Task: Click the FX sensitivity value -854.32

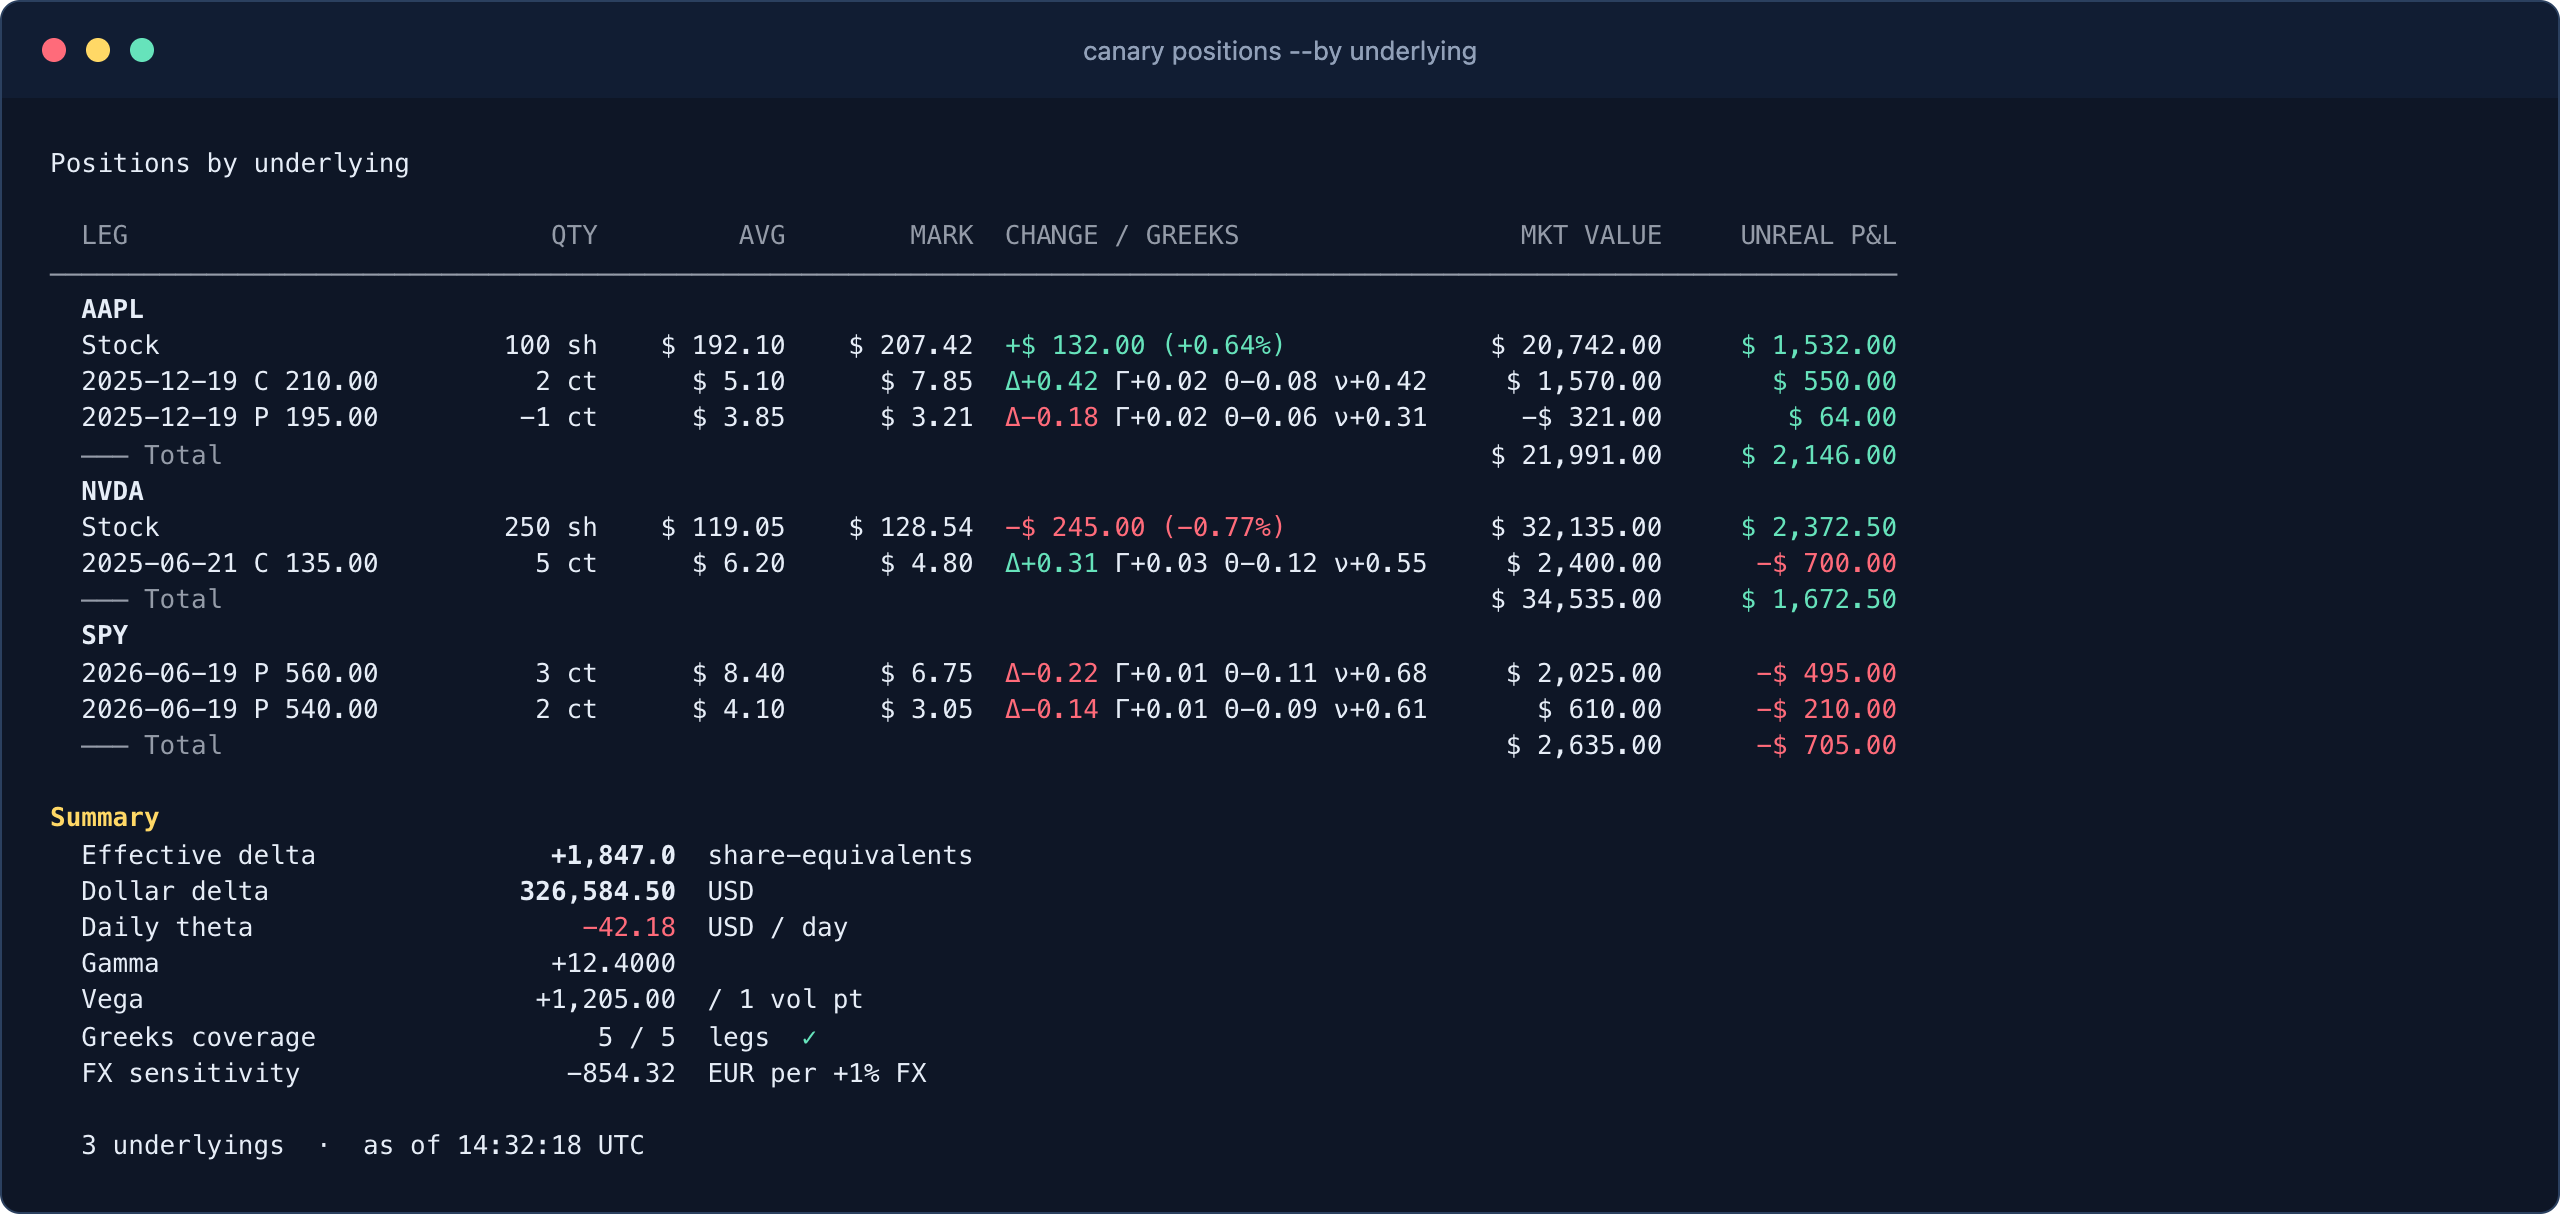Action: pyautogui.click(x=621, y=1073)
